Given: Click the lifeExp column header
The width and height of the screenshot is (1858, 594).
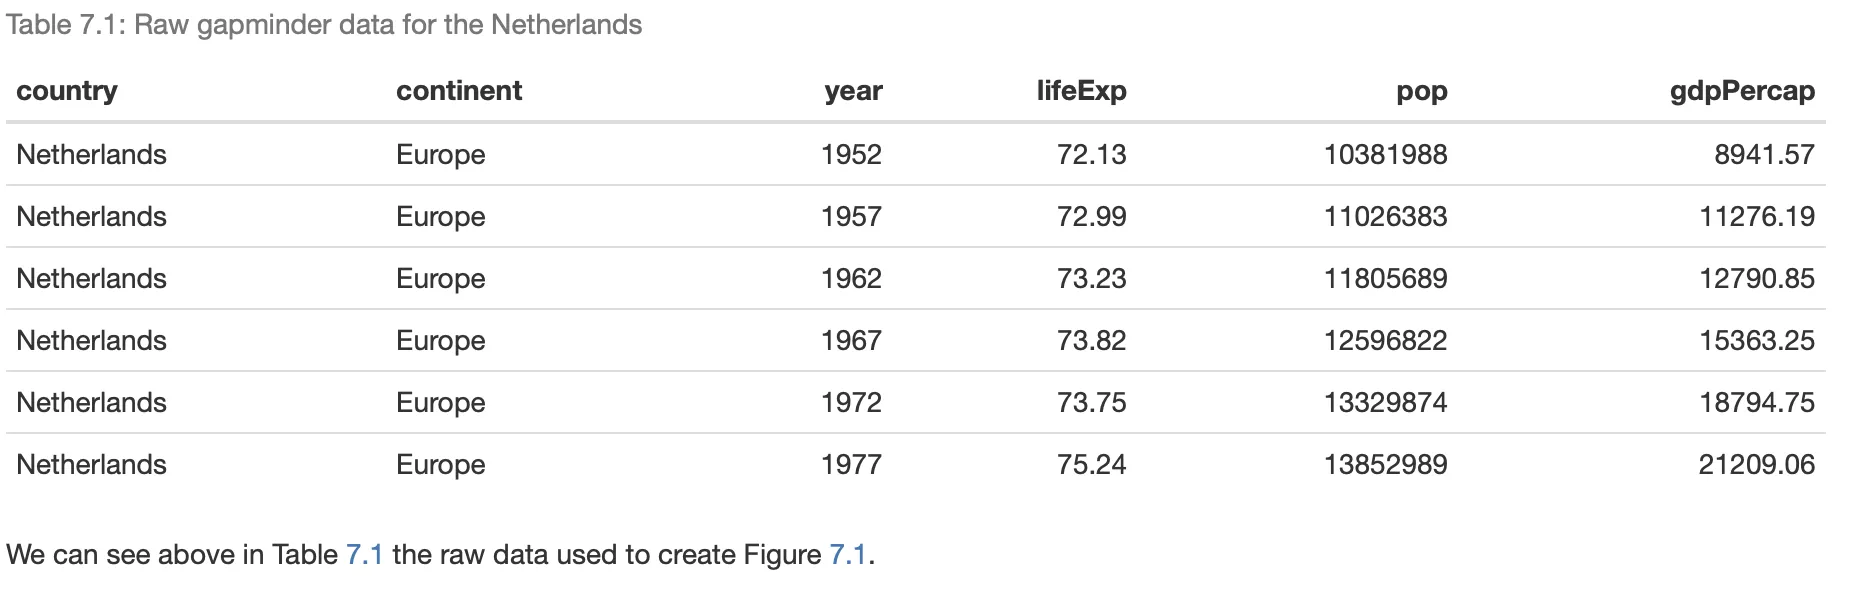Looking at the screenshot, I should click(1081, 91).
